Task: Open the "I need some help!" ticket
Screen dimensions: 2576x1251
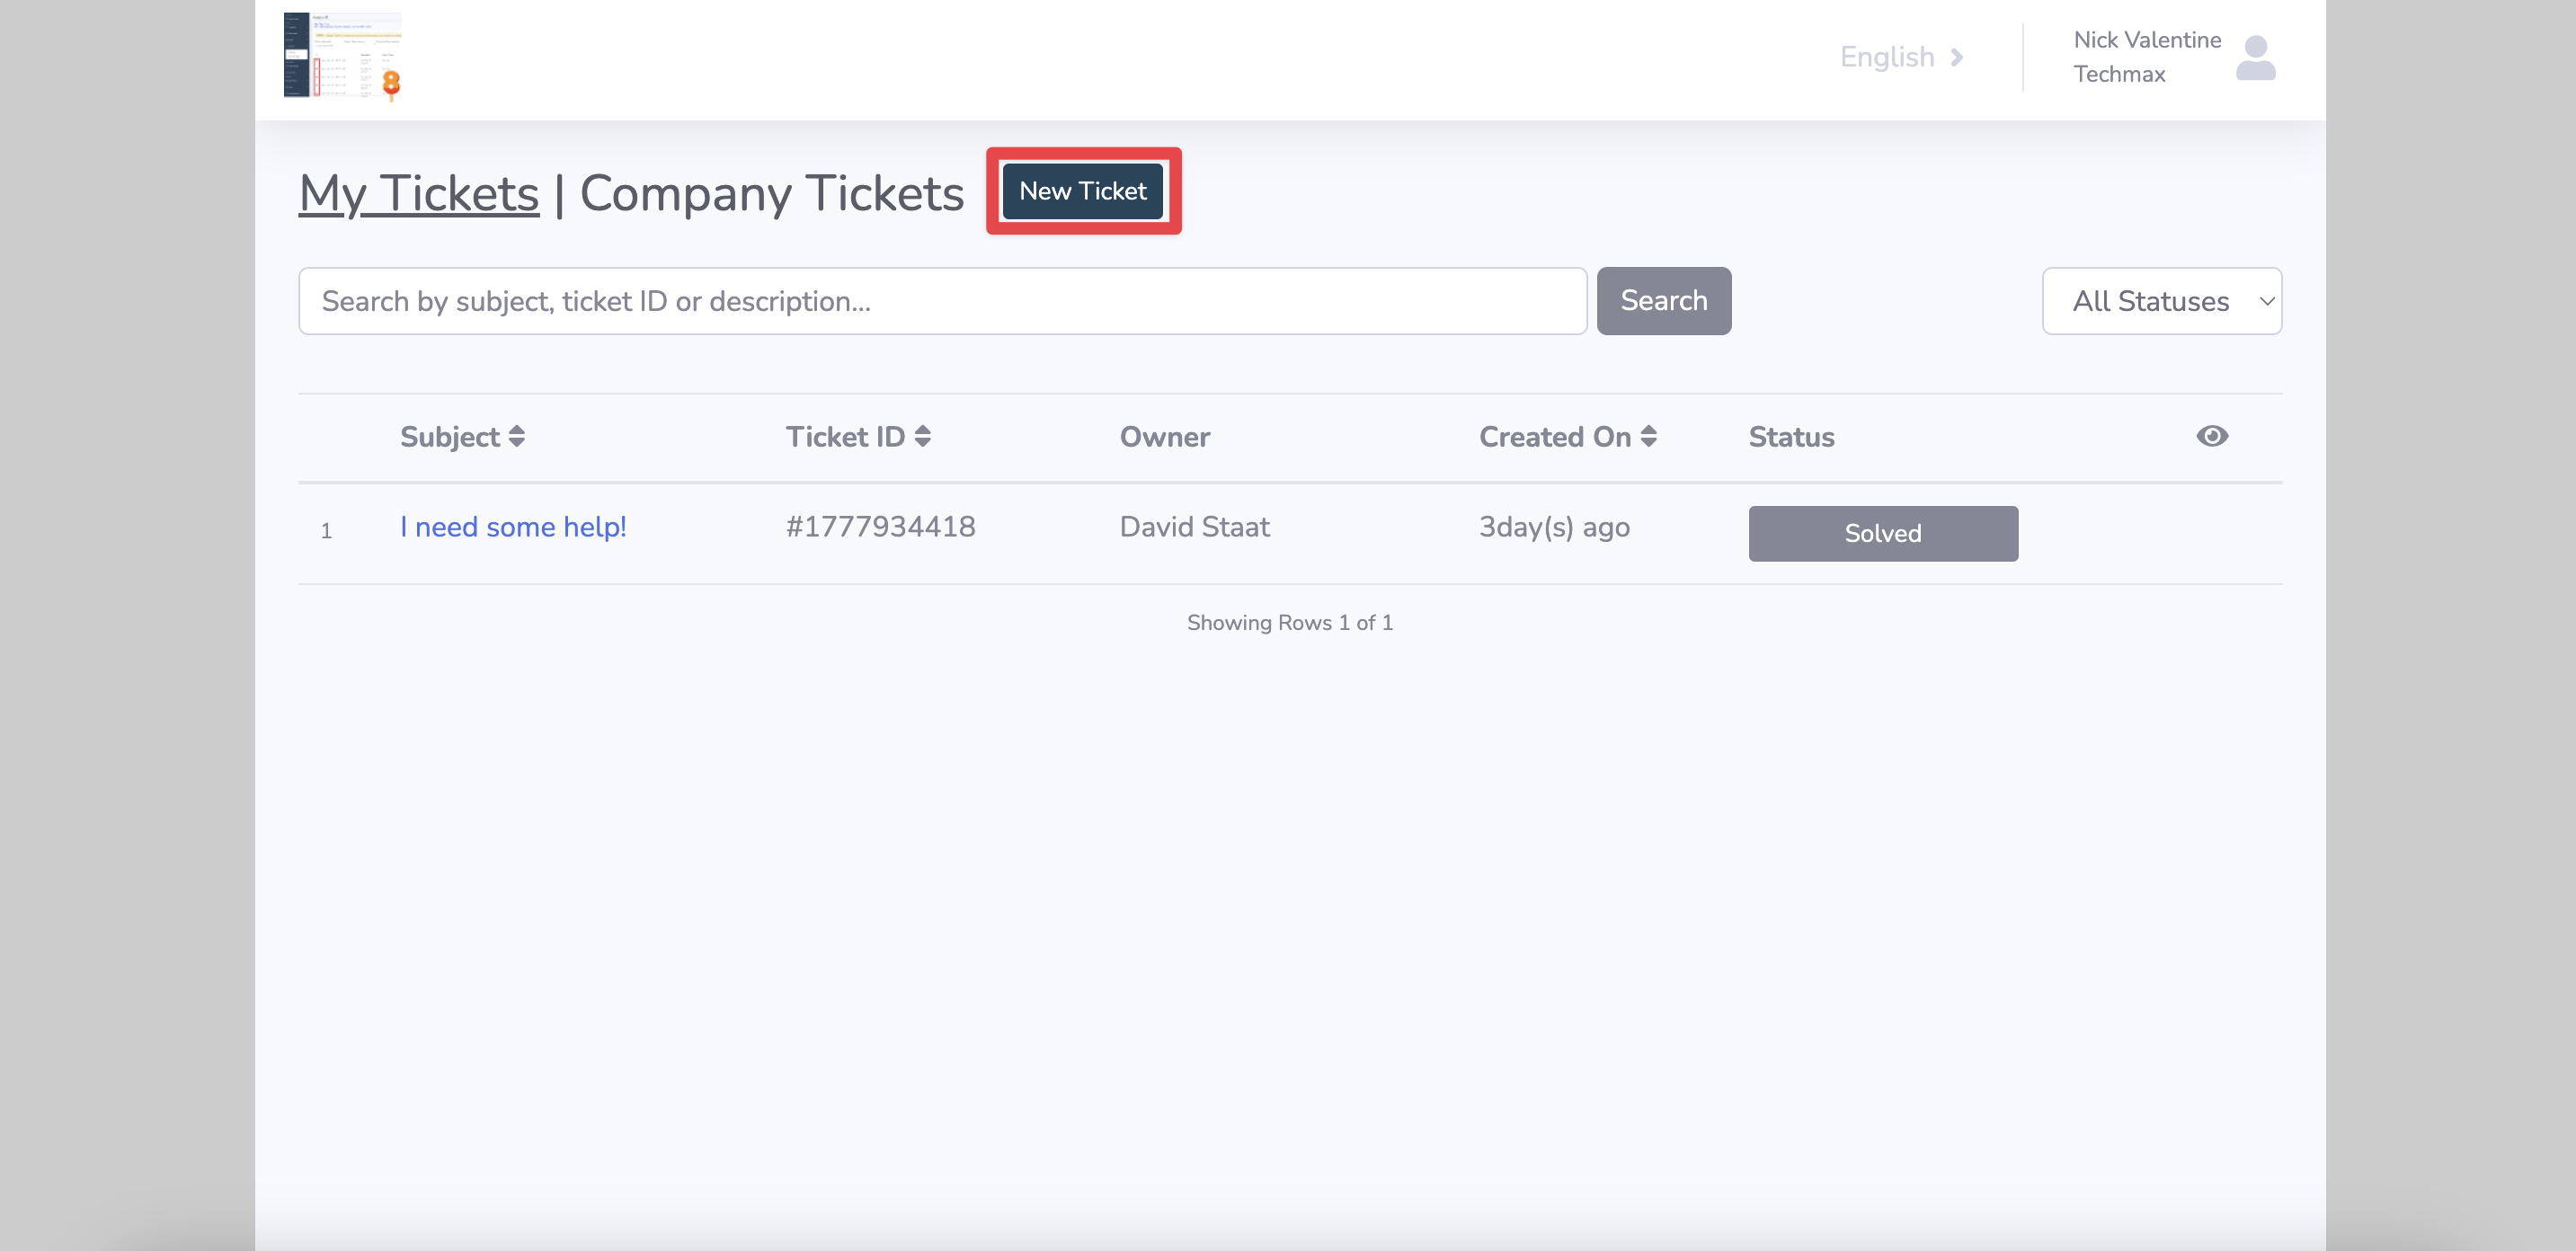Action: (513, 527)
